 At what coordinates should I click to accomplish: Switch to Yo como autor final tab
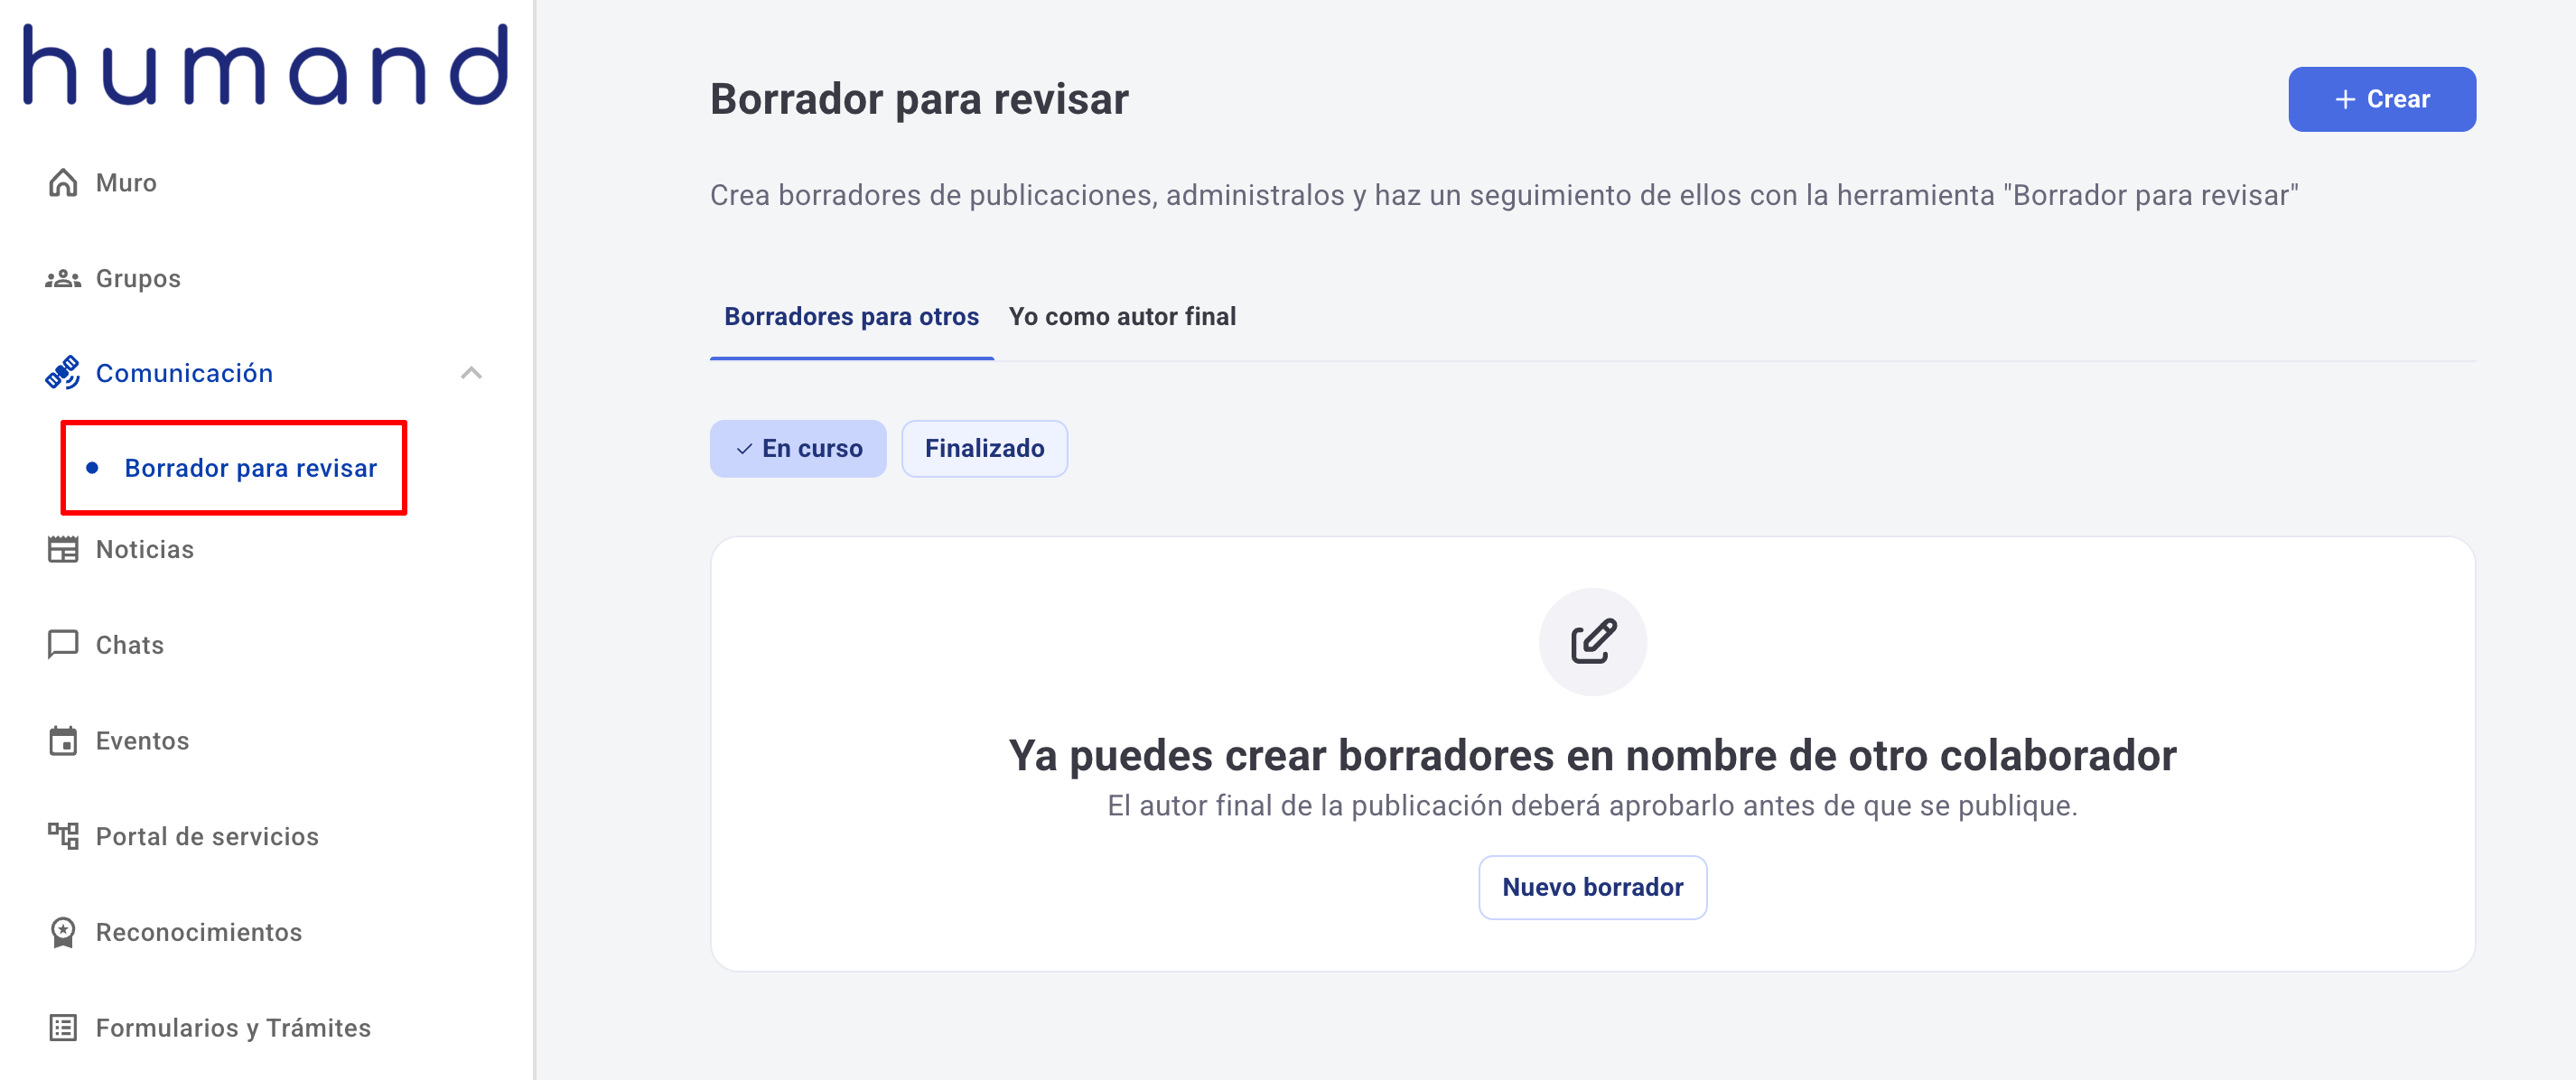click(1122, 317)
